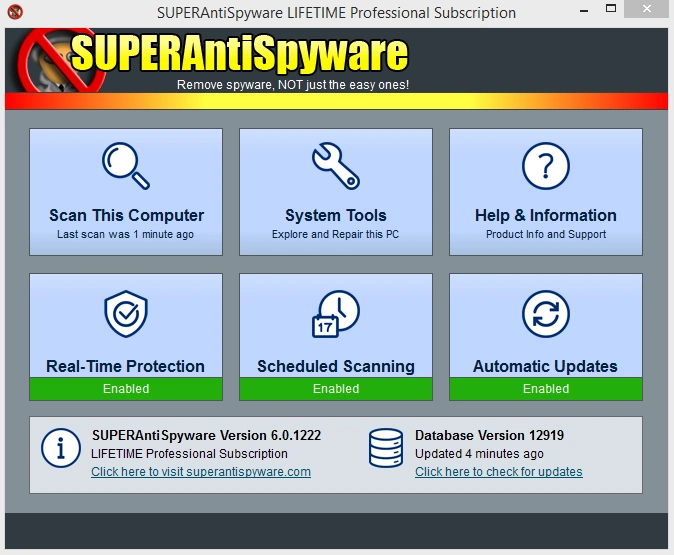Open Automatic Updates title
674x555 pixels.
click(545, 366)
